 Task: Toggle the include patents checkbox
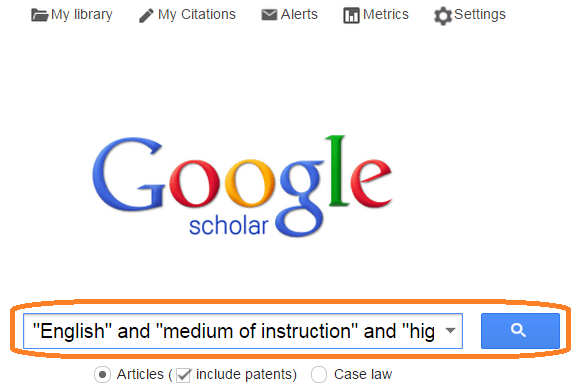pyautogui.click(x=183, y=375)
